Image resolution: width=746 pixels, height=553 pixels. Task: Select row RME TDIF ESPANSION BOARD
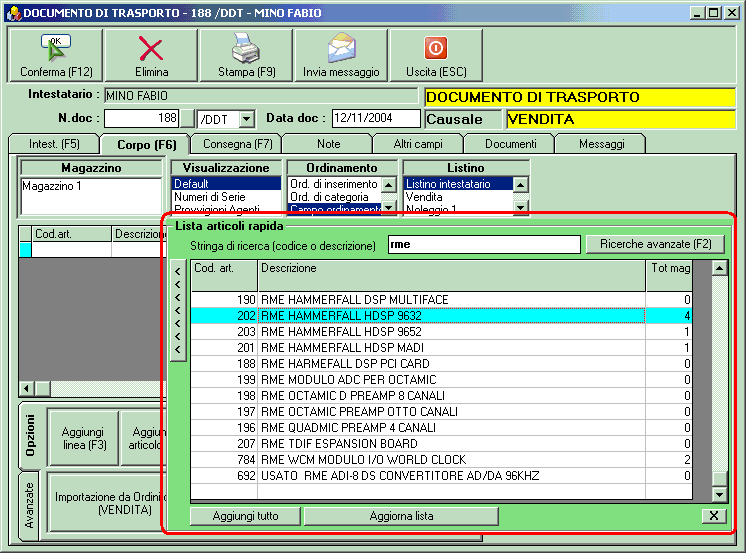coord(441,444)
